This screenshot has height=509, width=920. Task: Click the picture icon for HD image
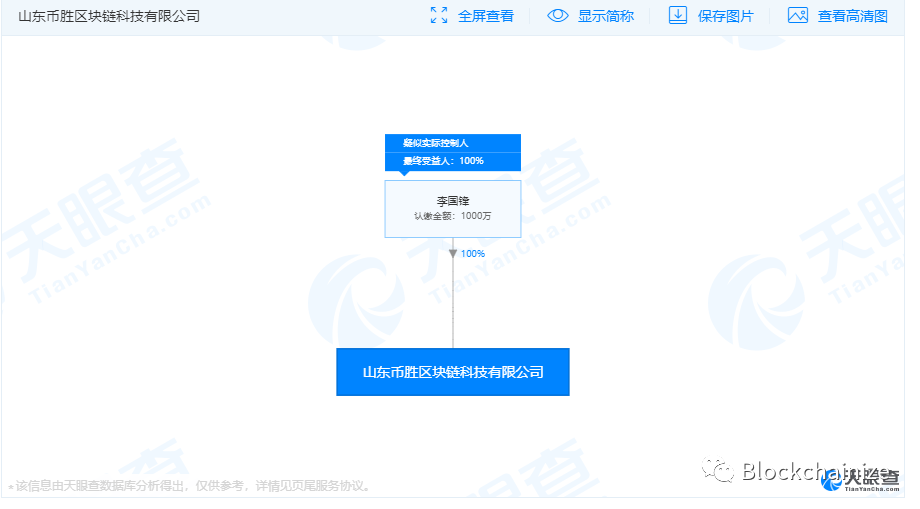pyautogui.click(x=797, y=16)
